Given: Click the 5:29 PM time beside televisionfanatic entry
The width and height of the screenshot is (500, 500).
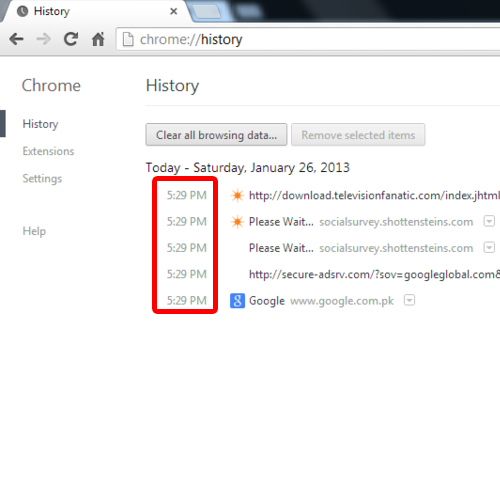Looking at the screenshot, I should pyautogui.click(x=187, y=195).
